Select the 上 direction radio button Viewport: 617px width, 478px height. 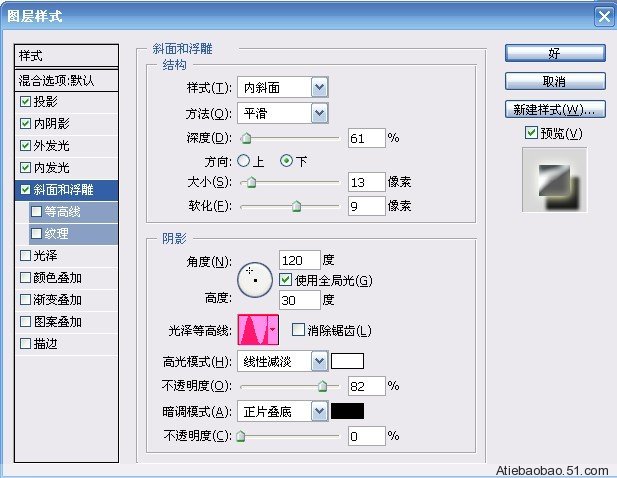point(243,160)
